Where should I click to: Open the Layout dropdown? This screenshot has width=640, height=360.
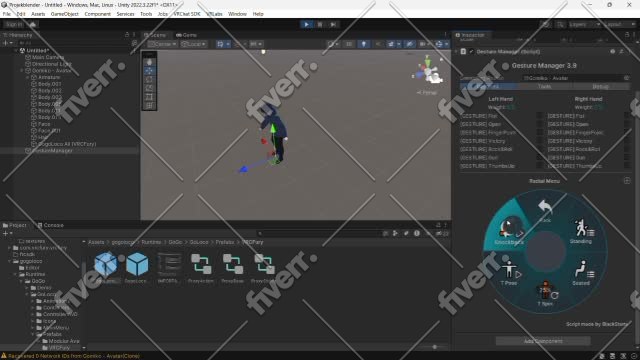[x=619, y=24]
